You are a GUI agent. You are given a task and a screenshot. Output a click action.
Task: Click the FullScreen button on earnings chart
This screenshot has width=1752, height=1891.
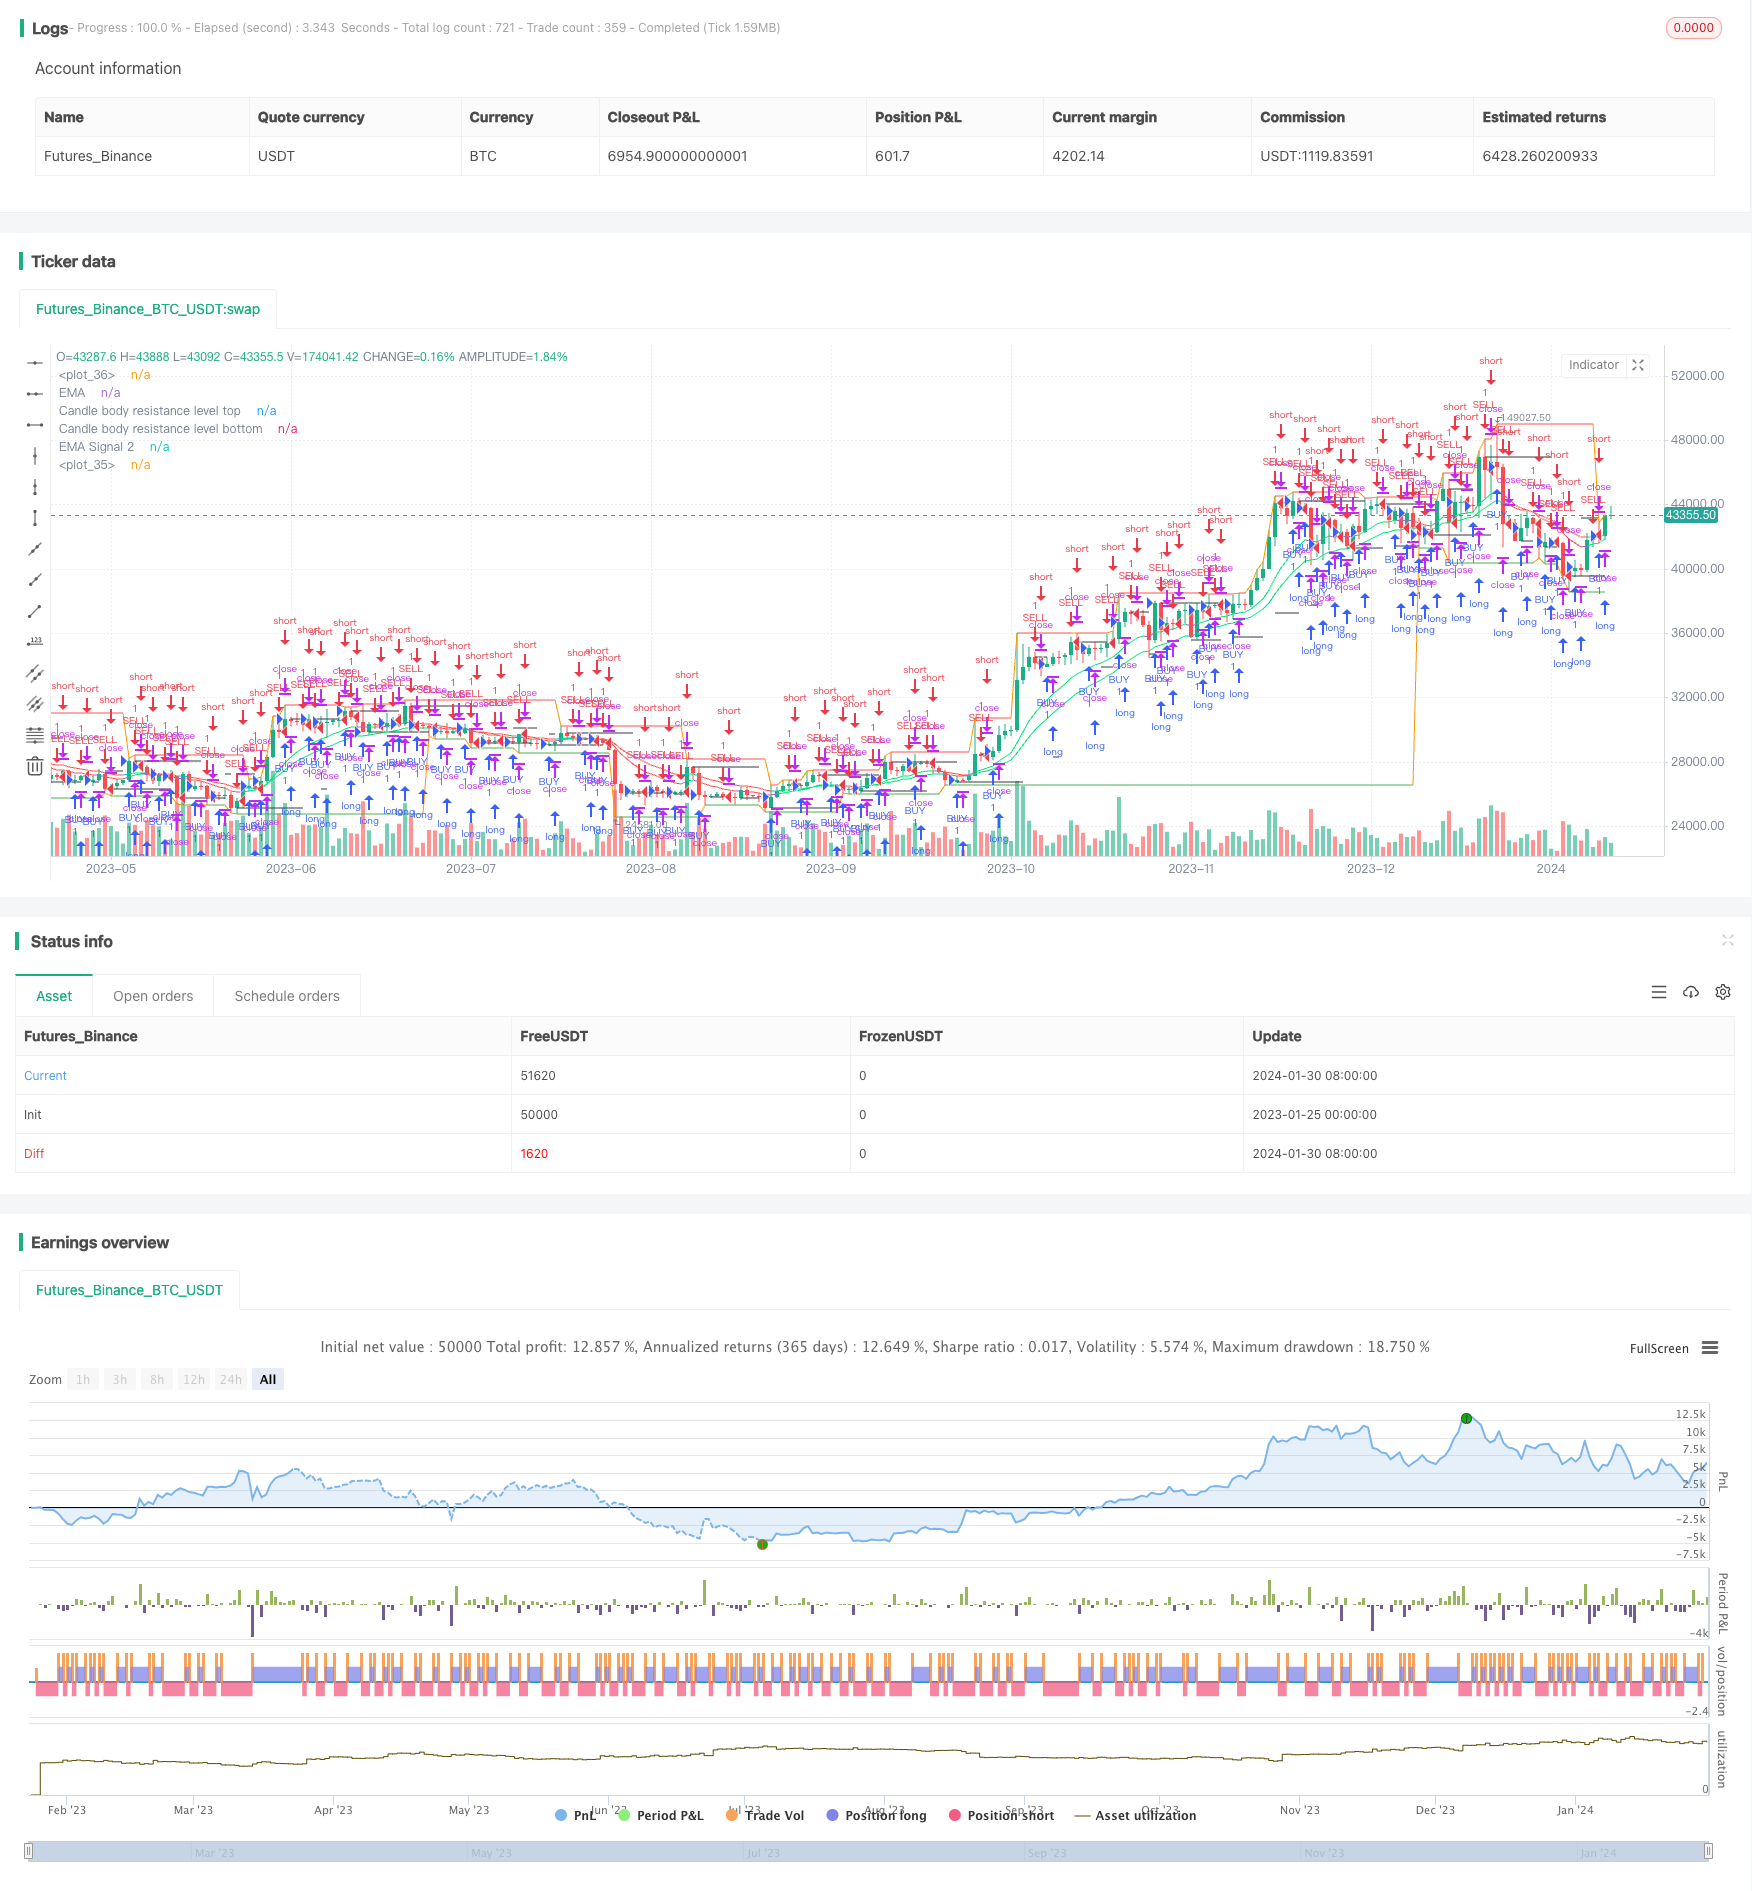click(x=1658, y=1348)
